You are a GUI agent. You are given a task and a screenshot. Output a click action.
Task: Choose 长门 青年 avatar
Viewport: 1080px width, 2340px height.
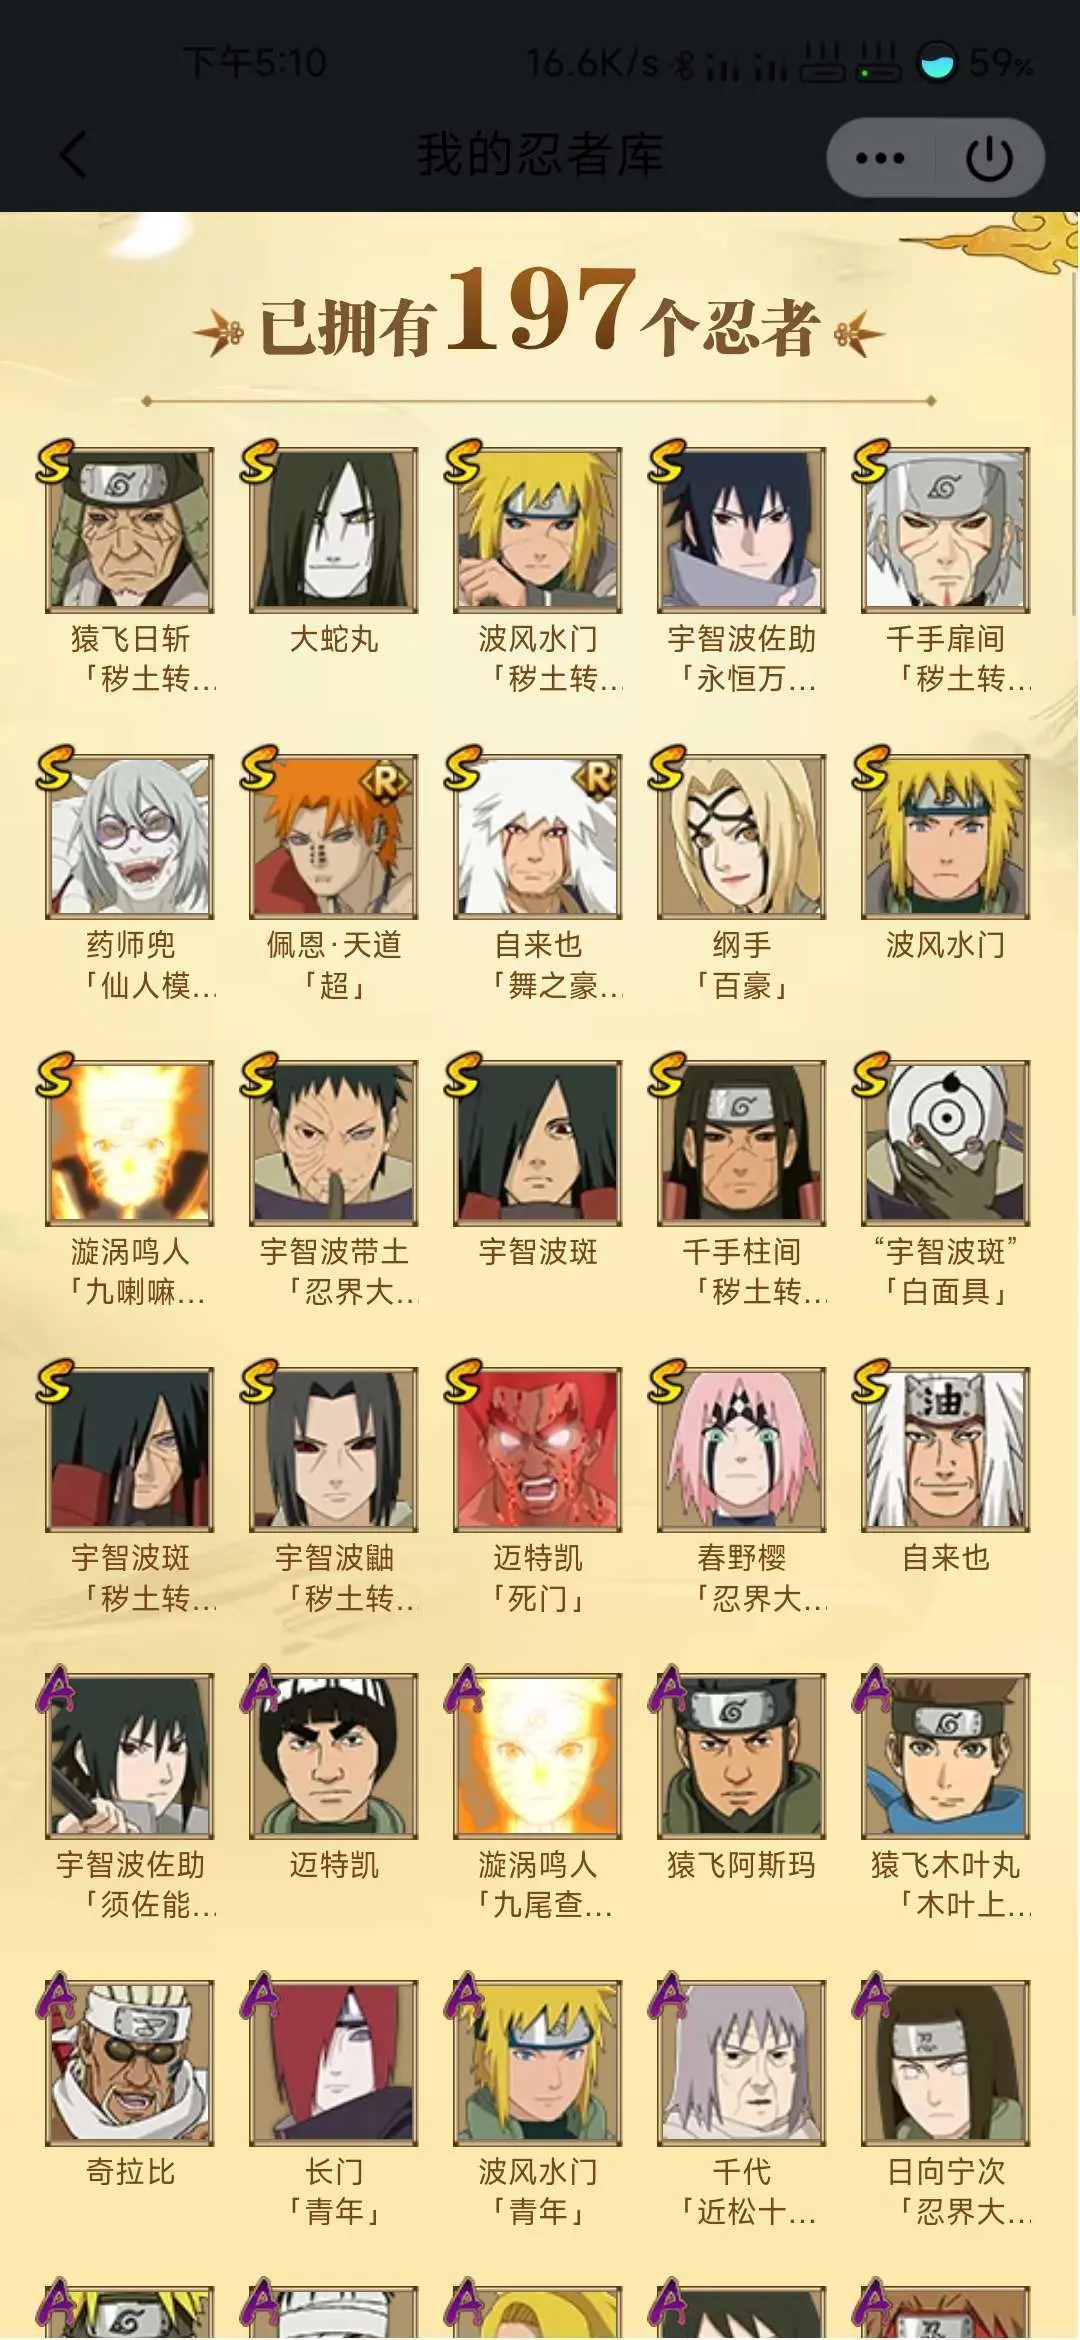click(334, 2063)
